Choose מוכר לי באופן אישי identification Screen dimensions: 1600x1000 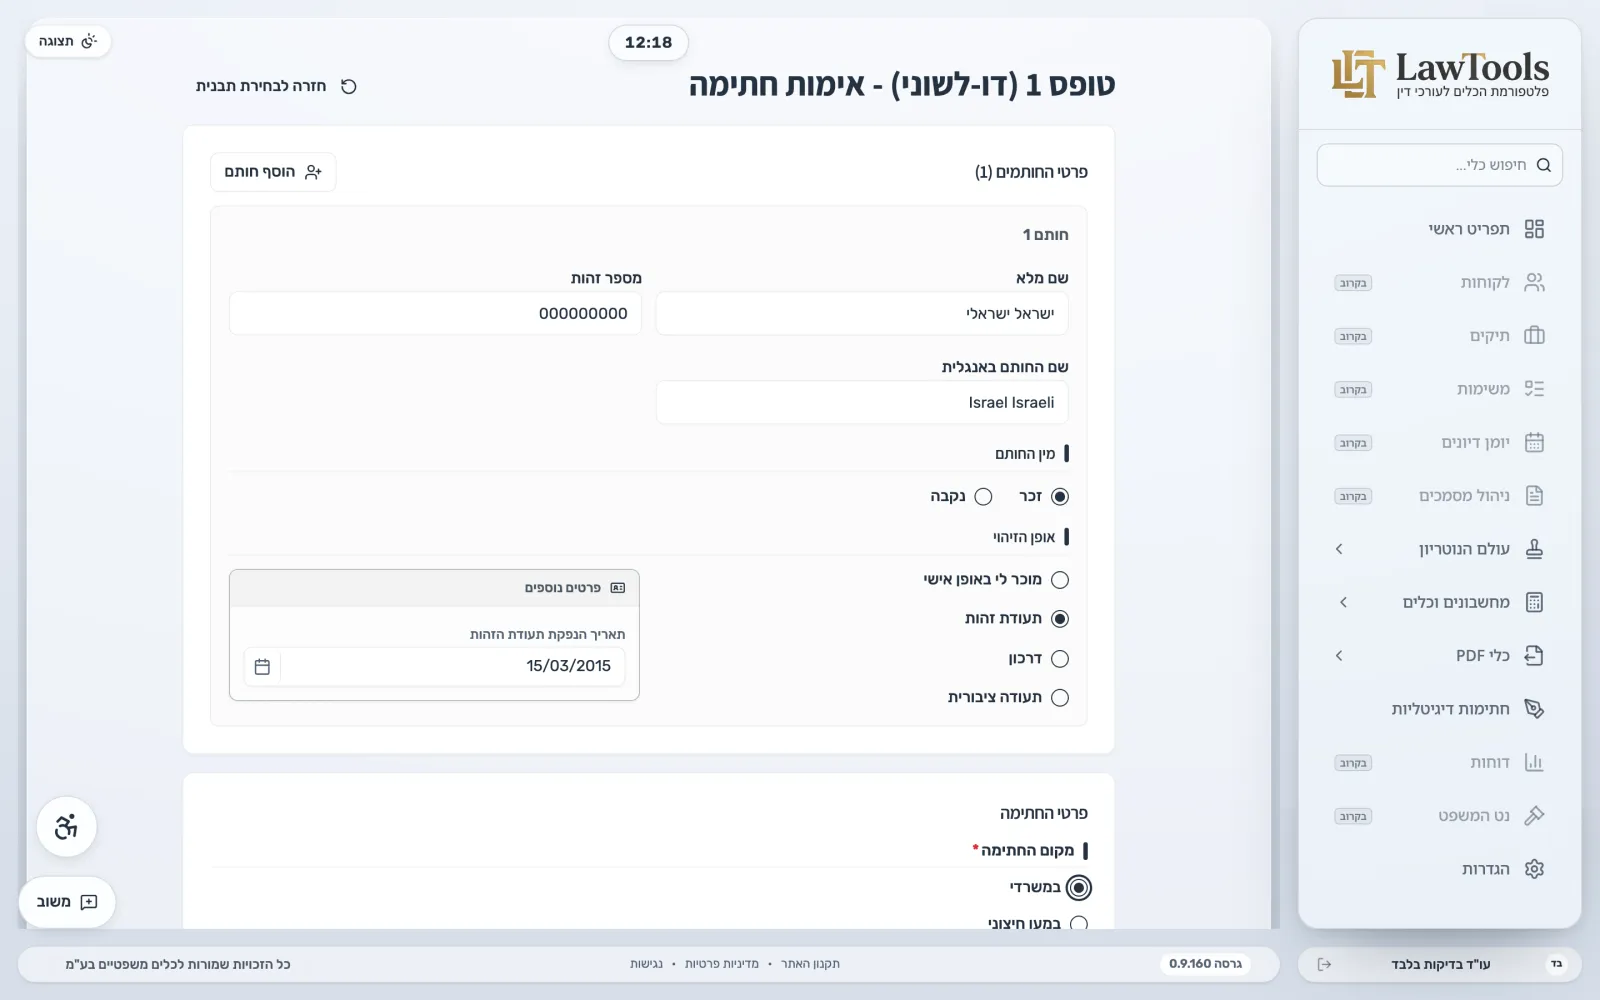coord(1060,580)
